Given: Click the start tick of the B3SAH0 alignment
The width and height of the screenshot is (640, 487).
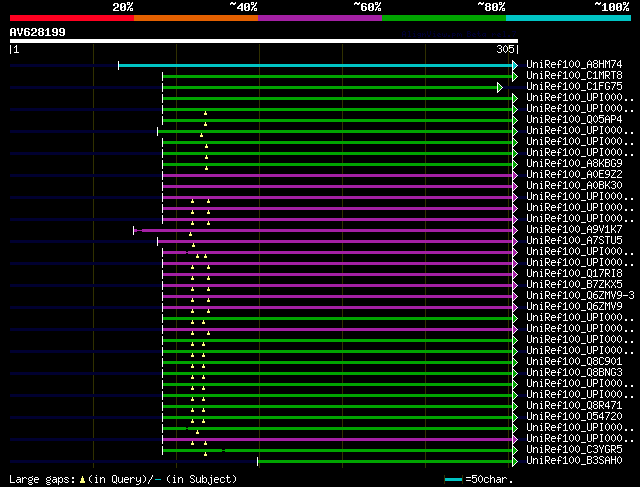Looking at the screenshot, I should (x=257, y=461).
